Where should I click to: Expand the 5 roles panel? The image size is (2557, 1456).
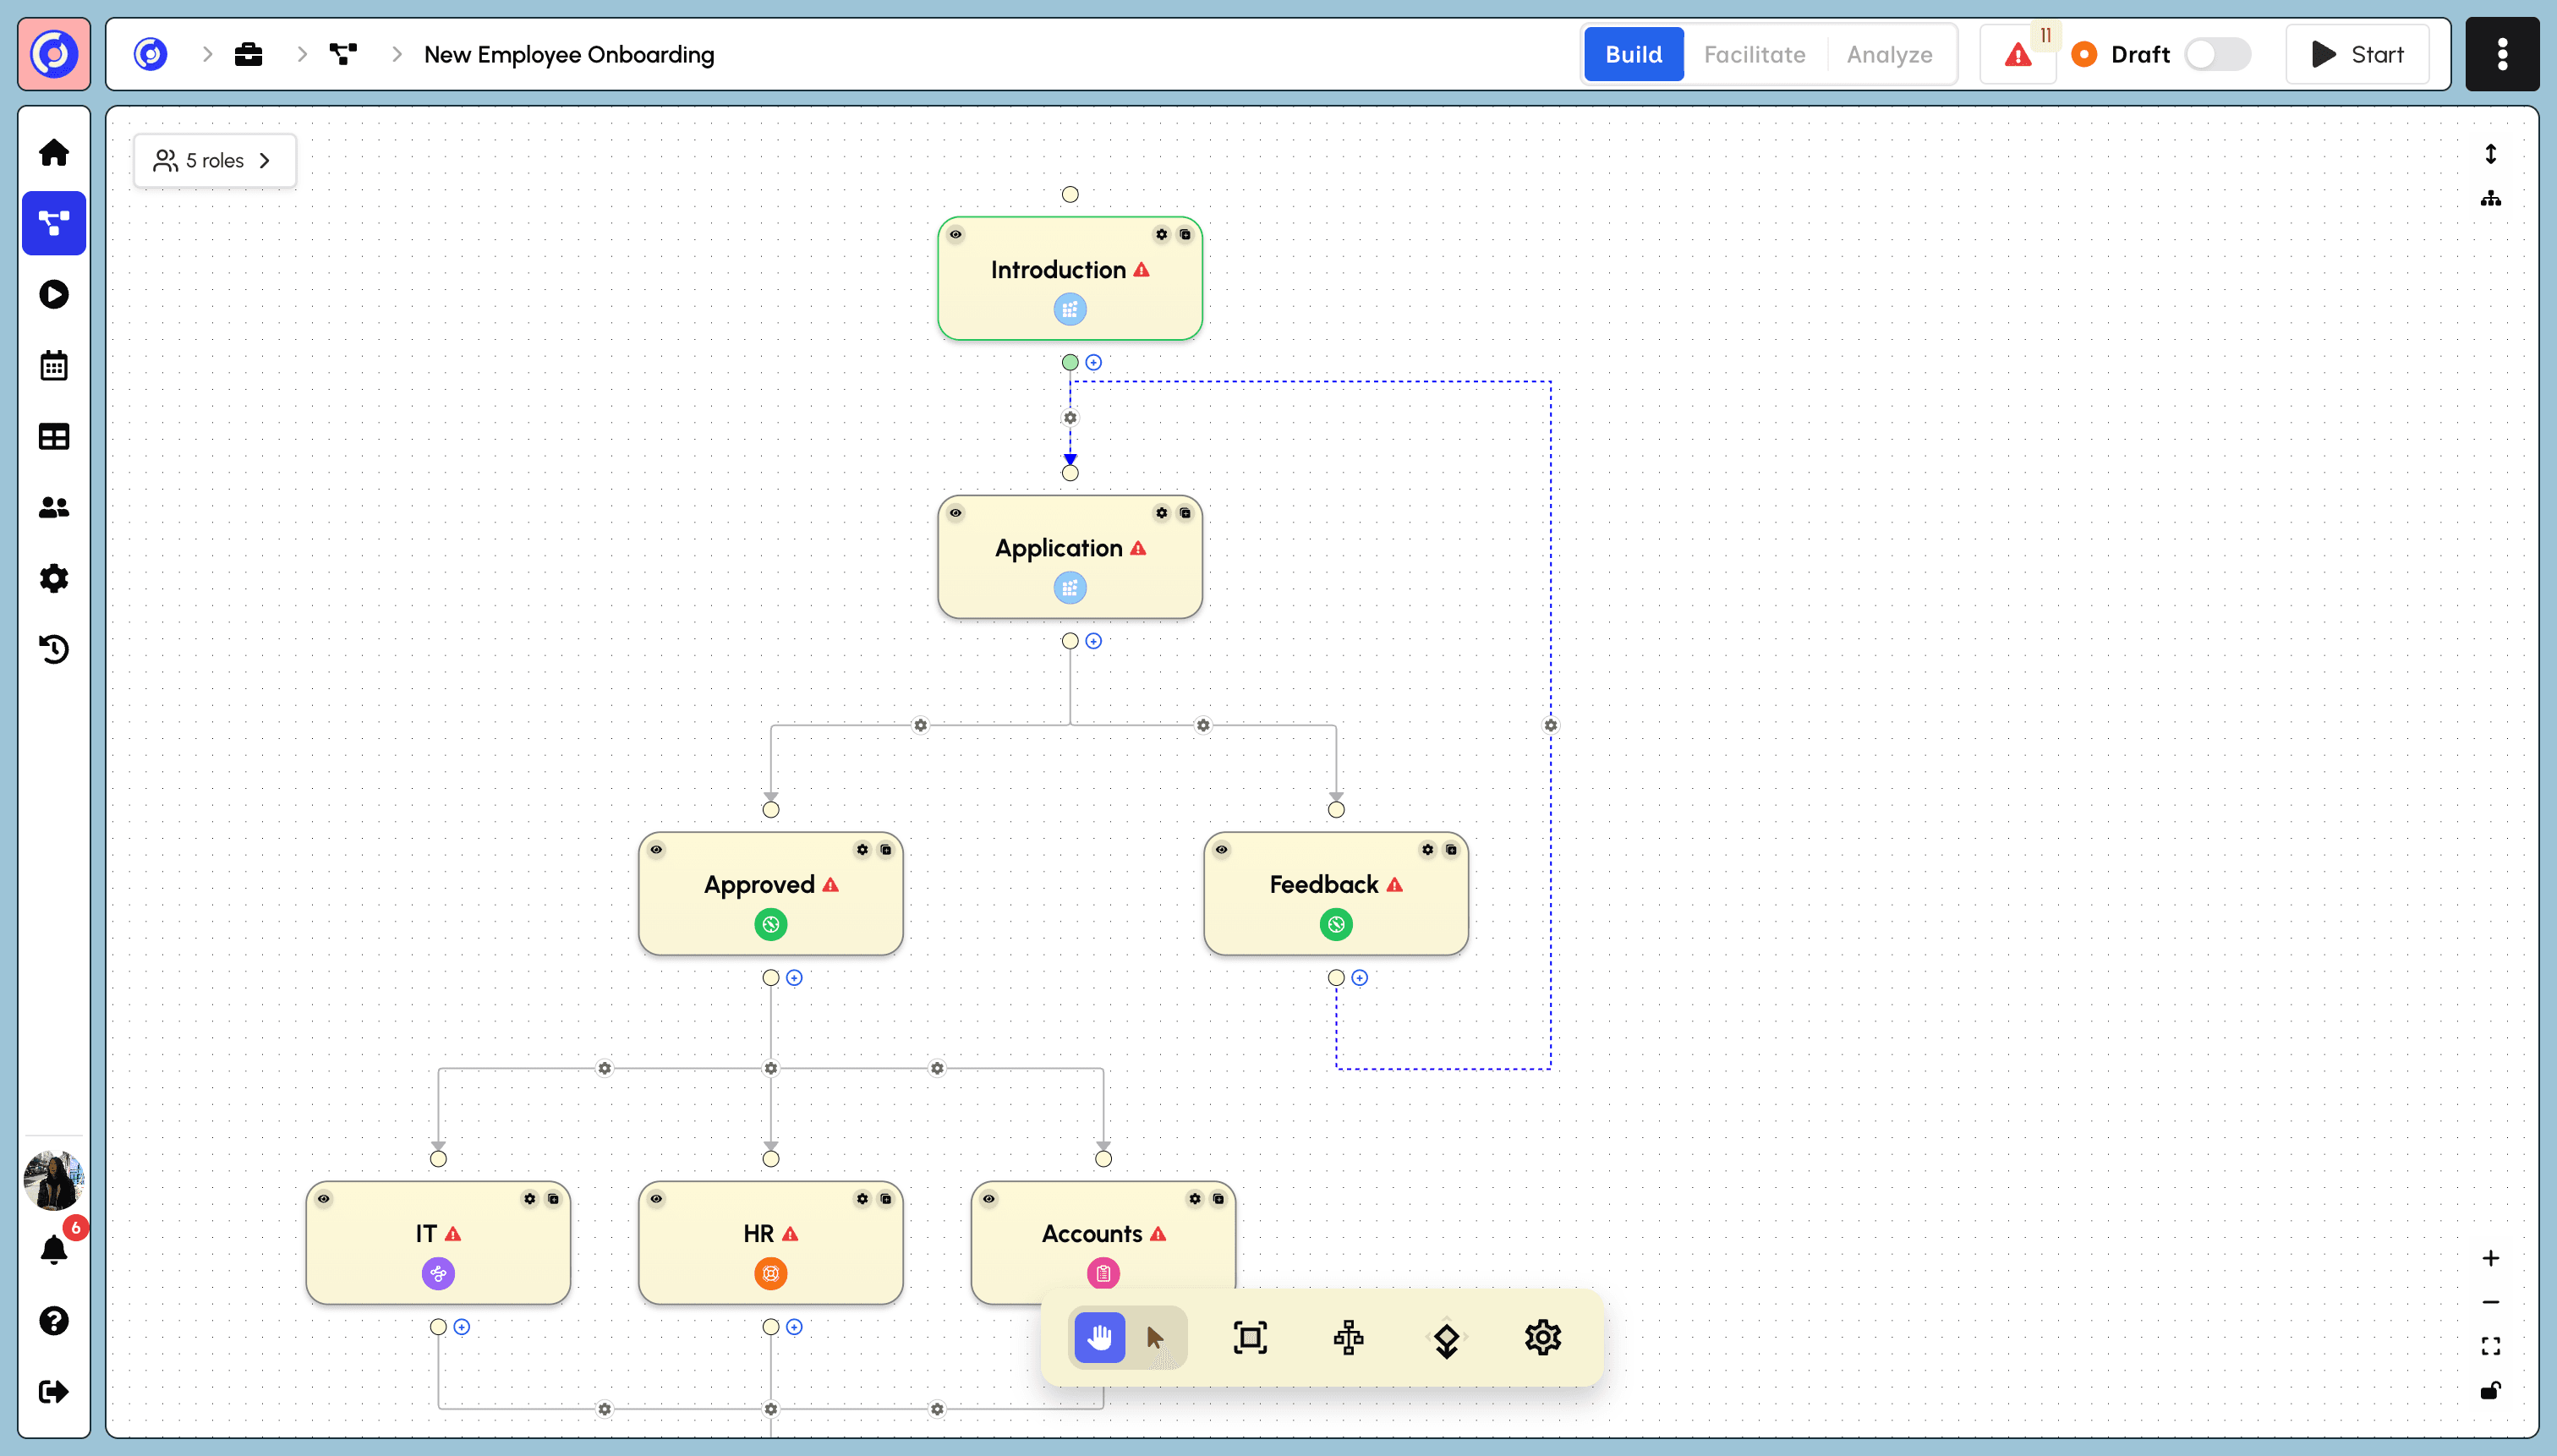click(x=214, y=160)
